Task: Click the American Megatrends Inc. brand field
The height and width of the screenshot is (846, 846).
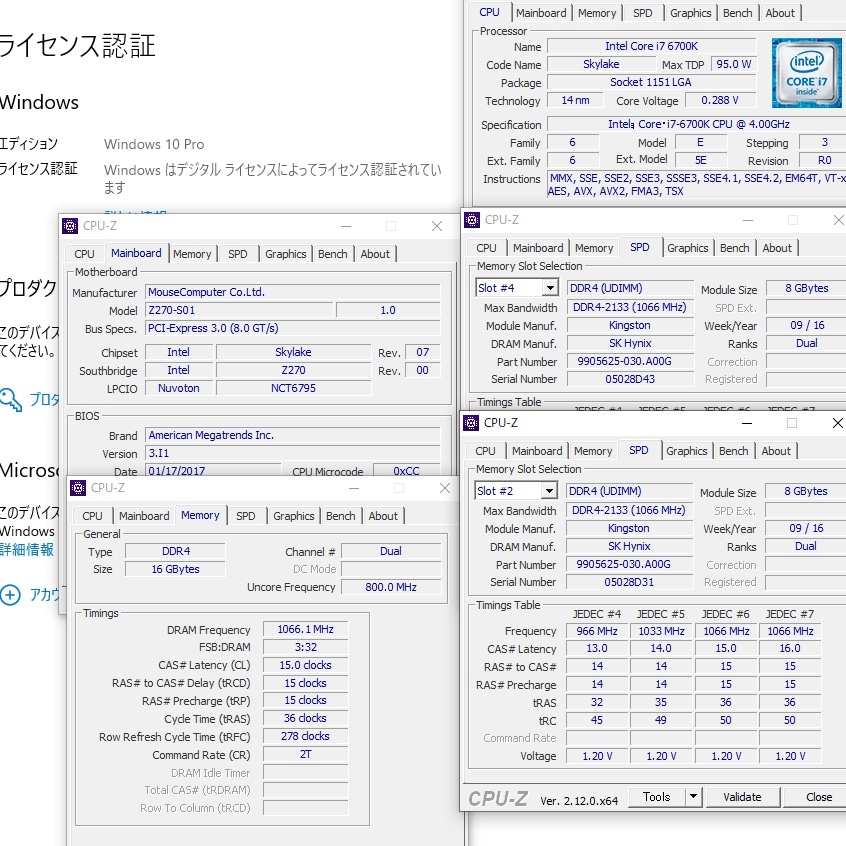Action: tap(292, 435)
